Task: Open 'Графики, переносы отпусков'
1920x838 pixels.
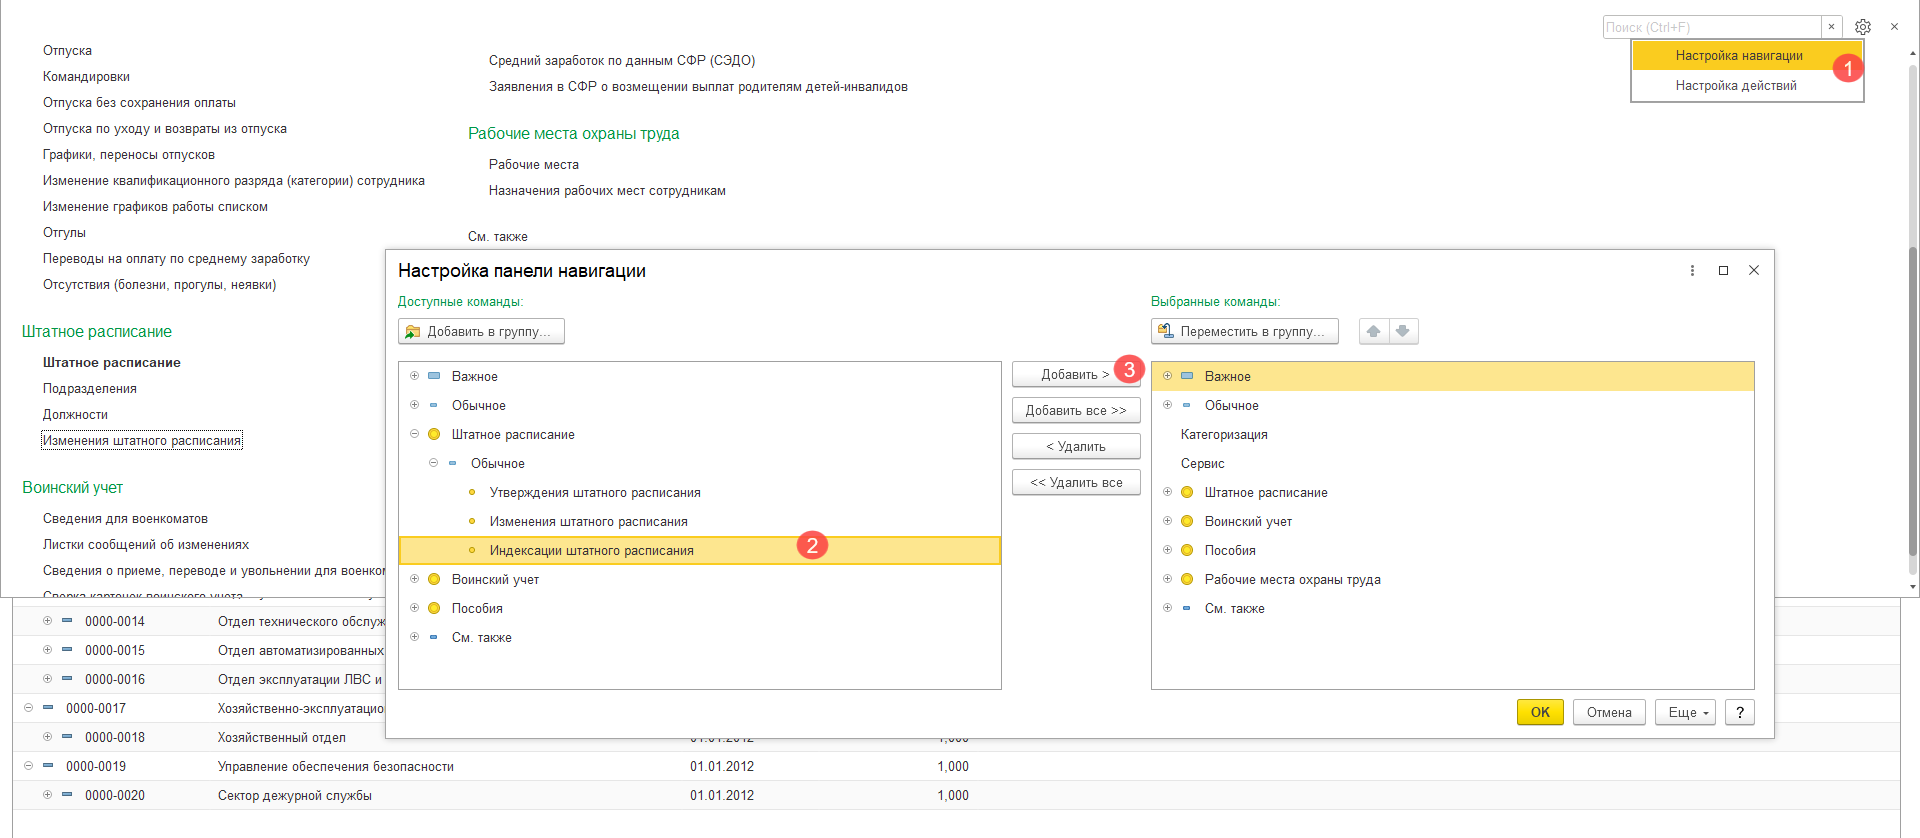Action: [129, 155]
